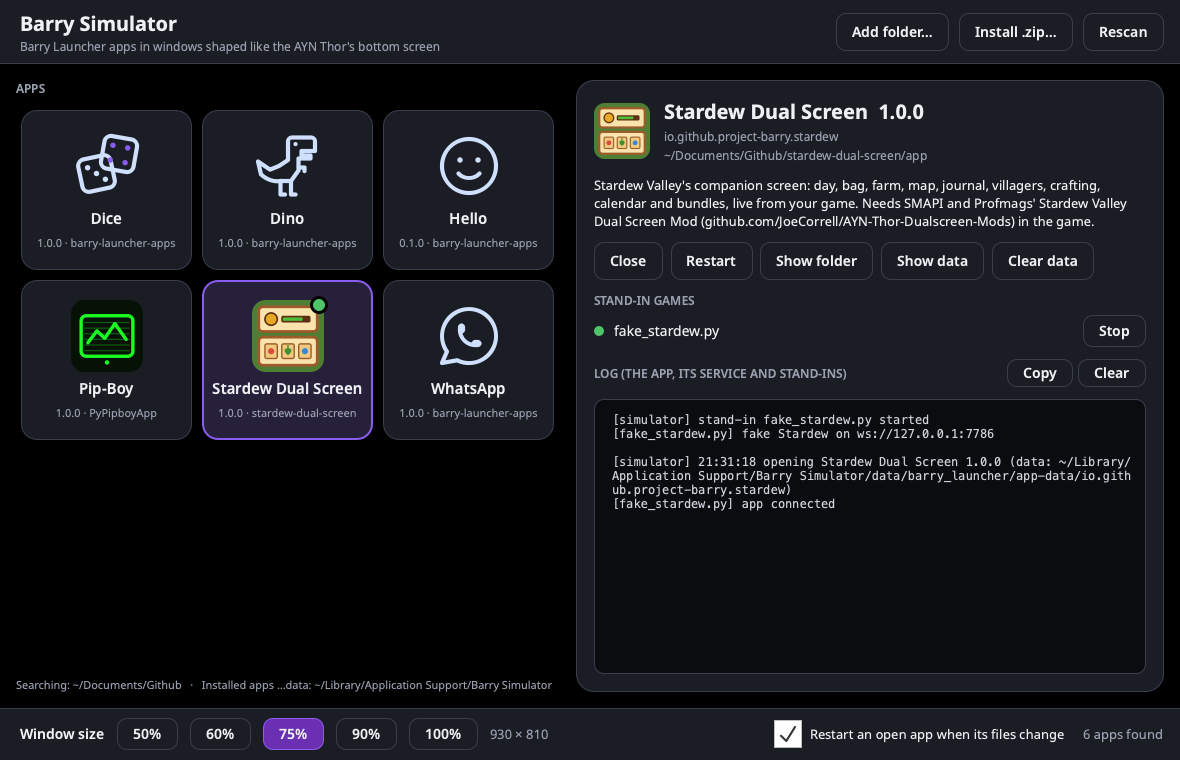Image resolution: width=1180 pixels, height=760 pixels.
Task: Click Add folder... button
Action: [x=892, y=32]
